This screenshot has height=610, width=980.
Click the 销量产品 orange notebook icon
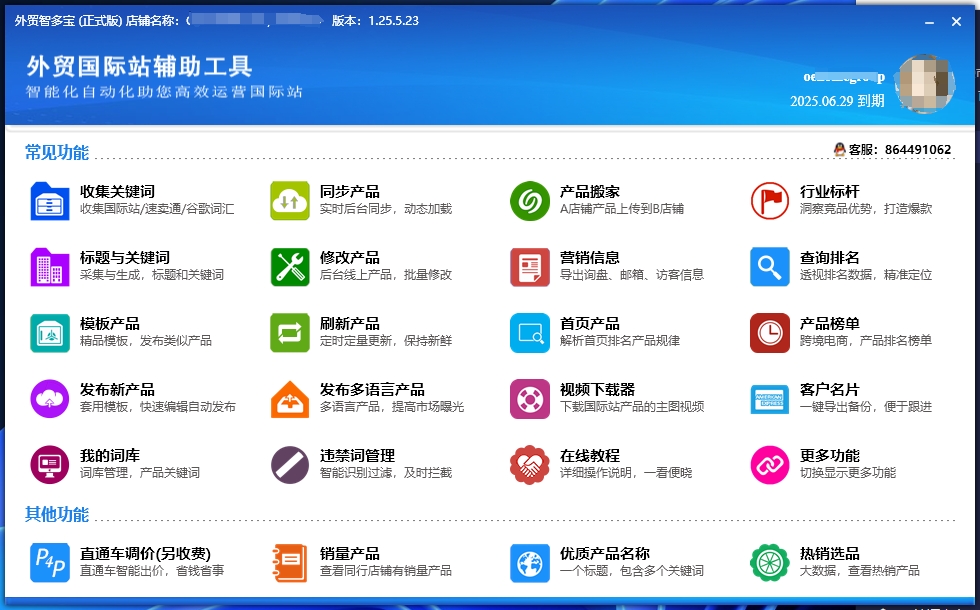point(290,563)
